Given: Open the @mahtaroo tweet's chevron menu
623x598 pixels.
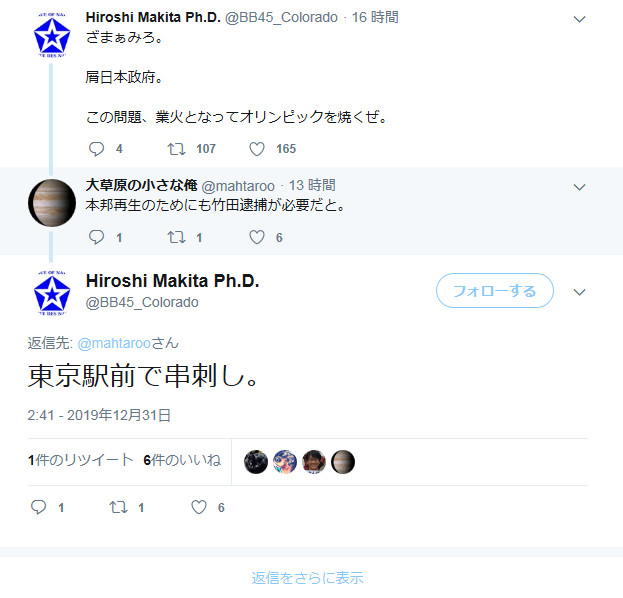Looking at the screenshot, I should pos(580,187).
